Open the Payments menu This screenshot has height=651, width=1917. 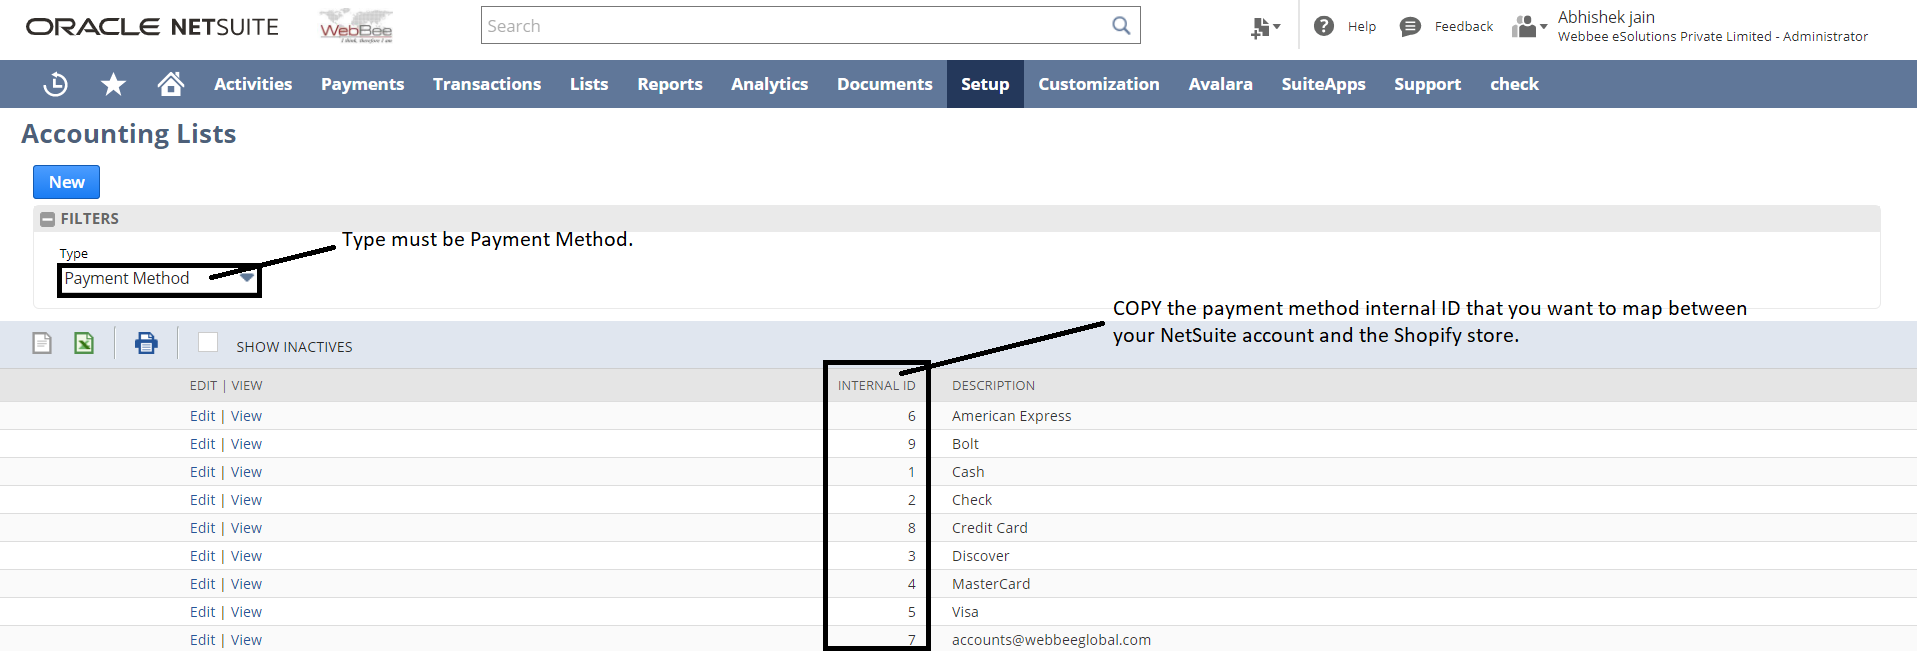coord(362,84)
